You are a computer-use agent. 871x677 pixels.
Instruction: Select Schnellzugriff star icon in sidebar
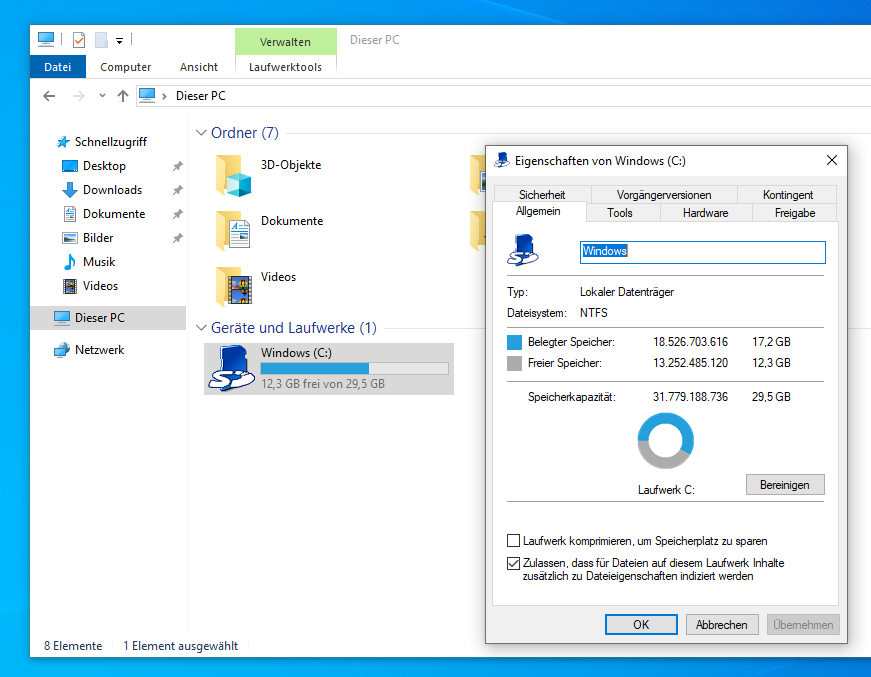click(x=63, y=142)
